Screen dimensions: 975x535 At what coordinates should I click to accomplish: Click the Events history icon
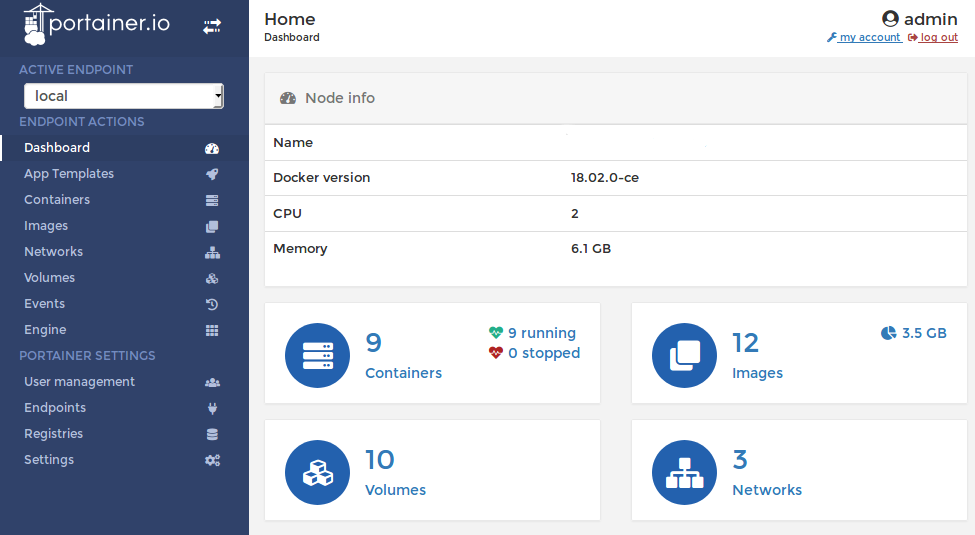point(212,304)
